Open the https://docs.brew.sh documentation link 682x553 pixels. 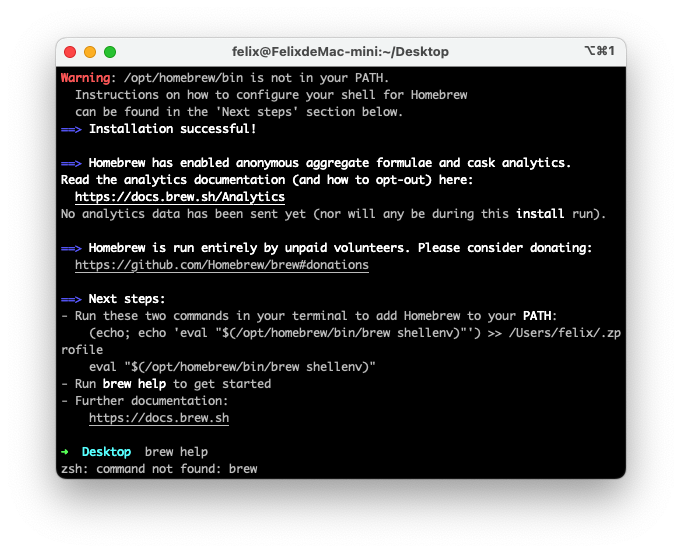coord(159,418)
